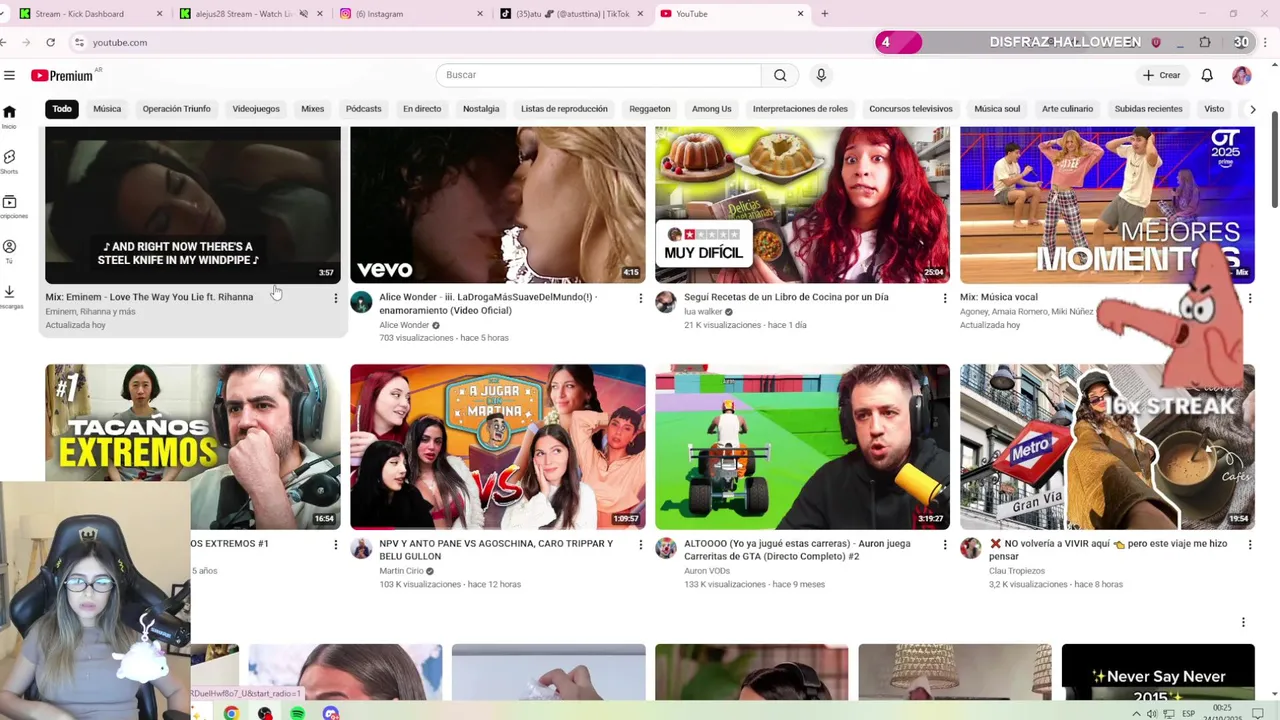This screenshot has width=1280, height=720.
Task: Show more category chips with the arrow
Action: (1252, 109)
